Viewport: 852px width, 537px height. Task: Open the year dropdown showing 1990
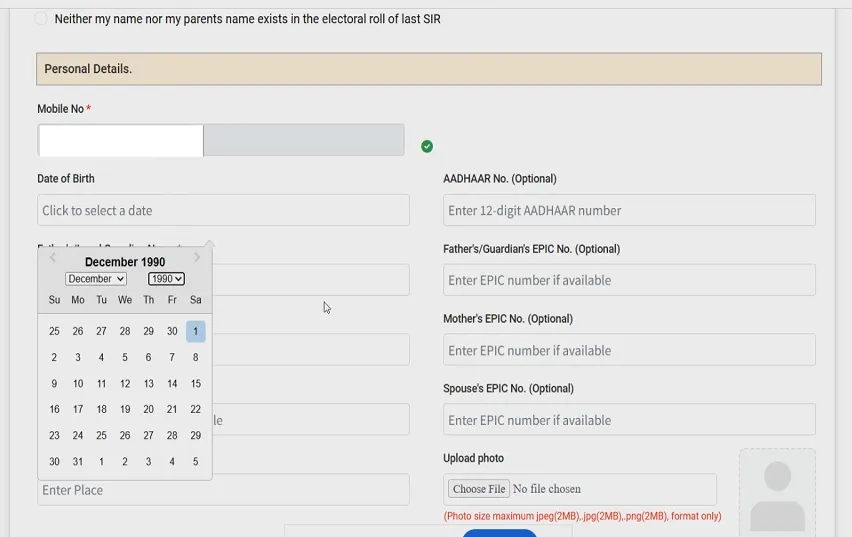[166, 279]
